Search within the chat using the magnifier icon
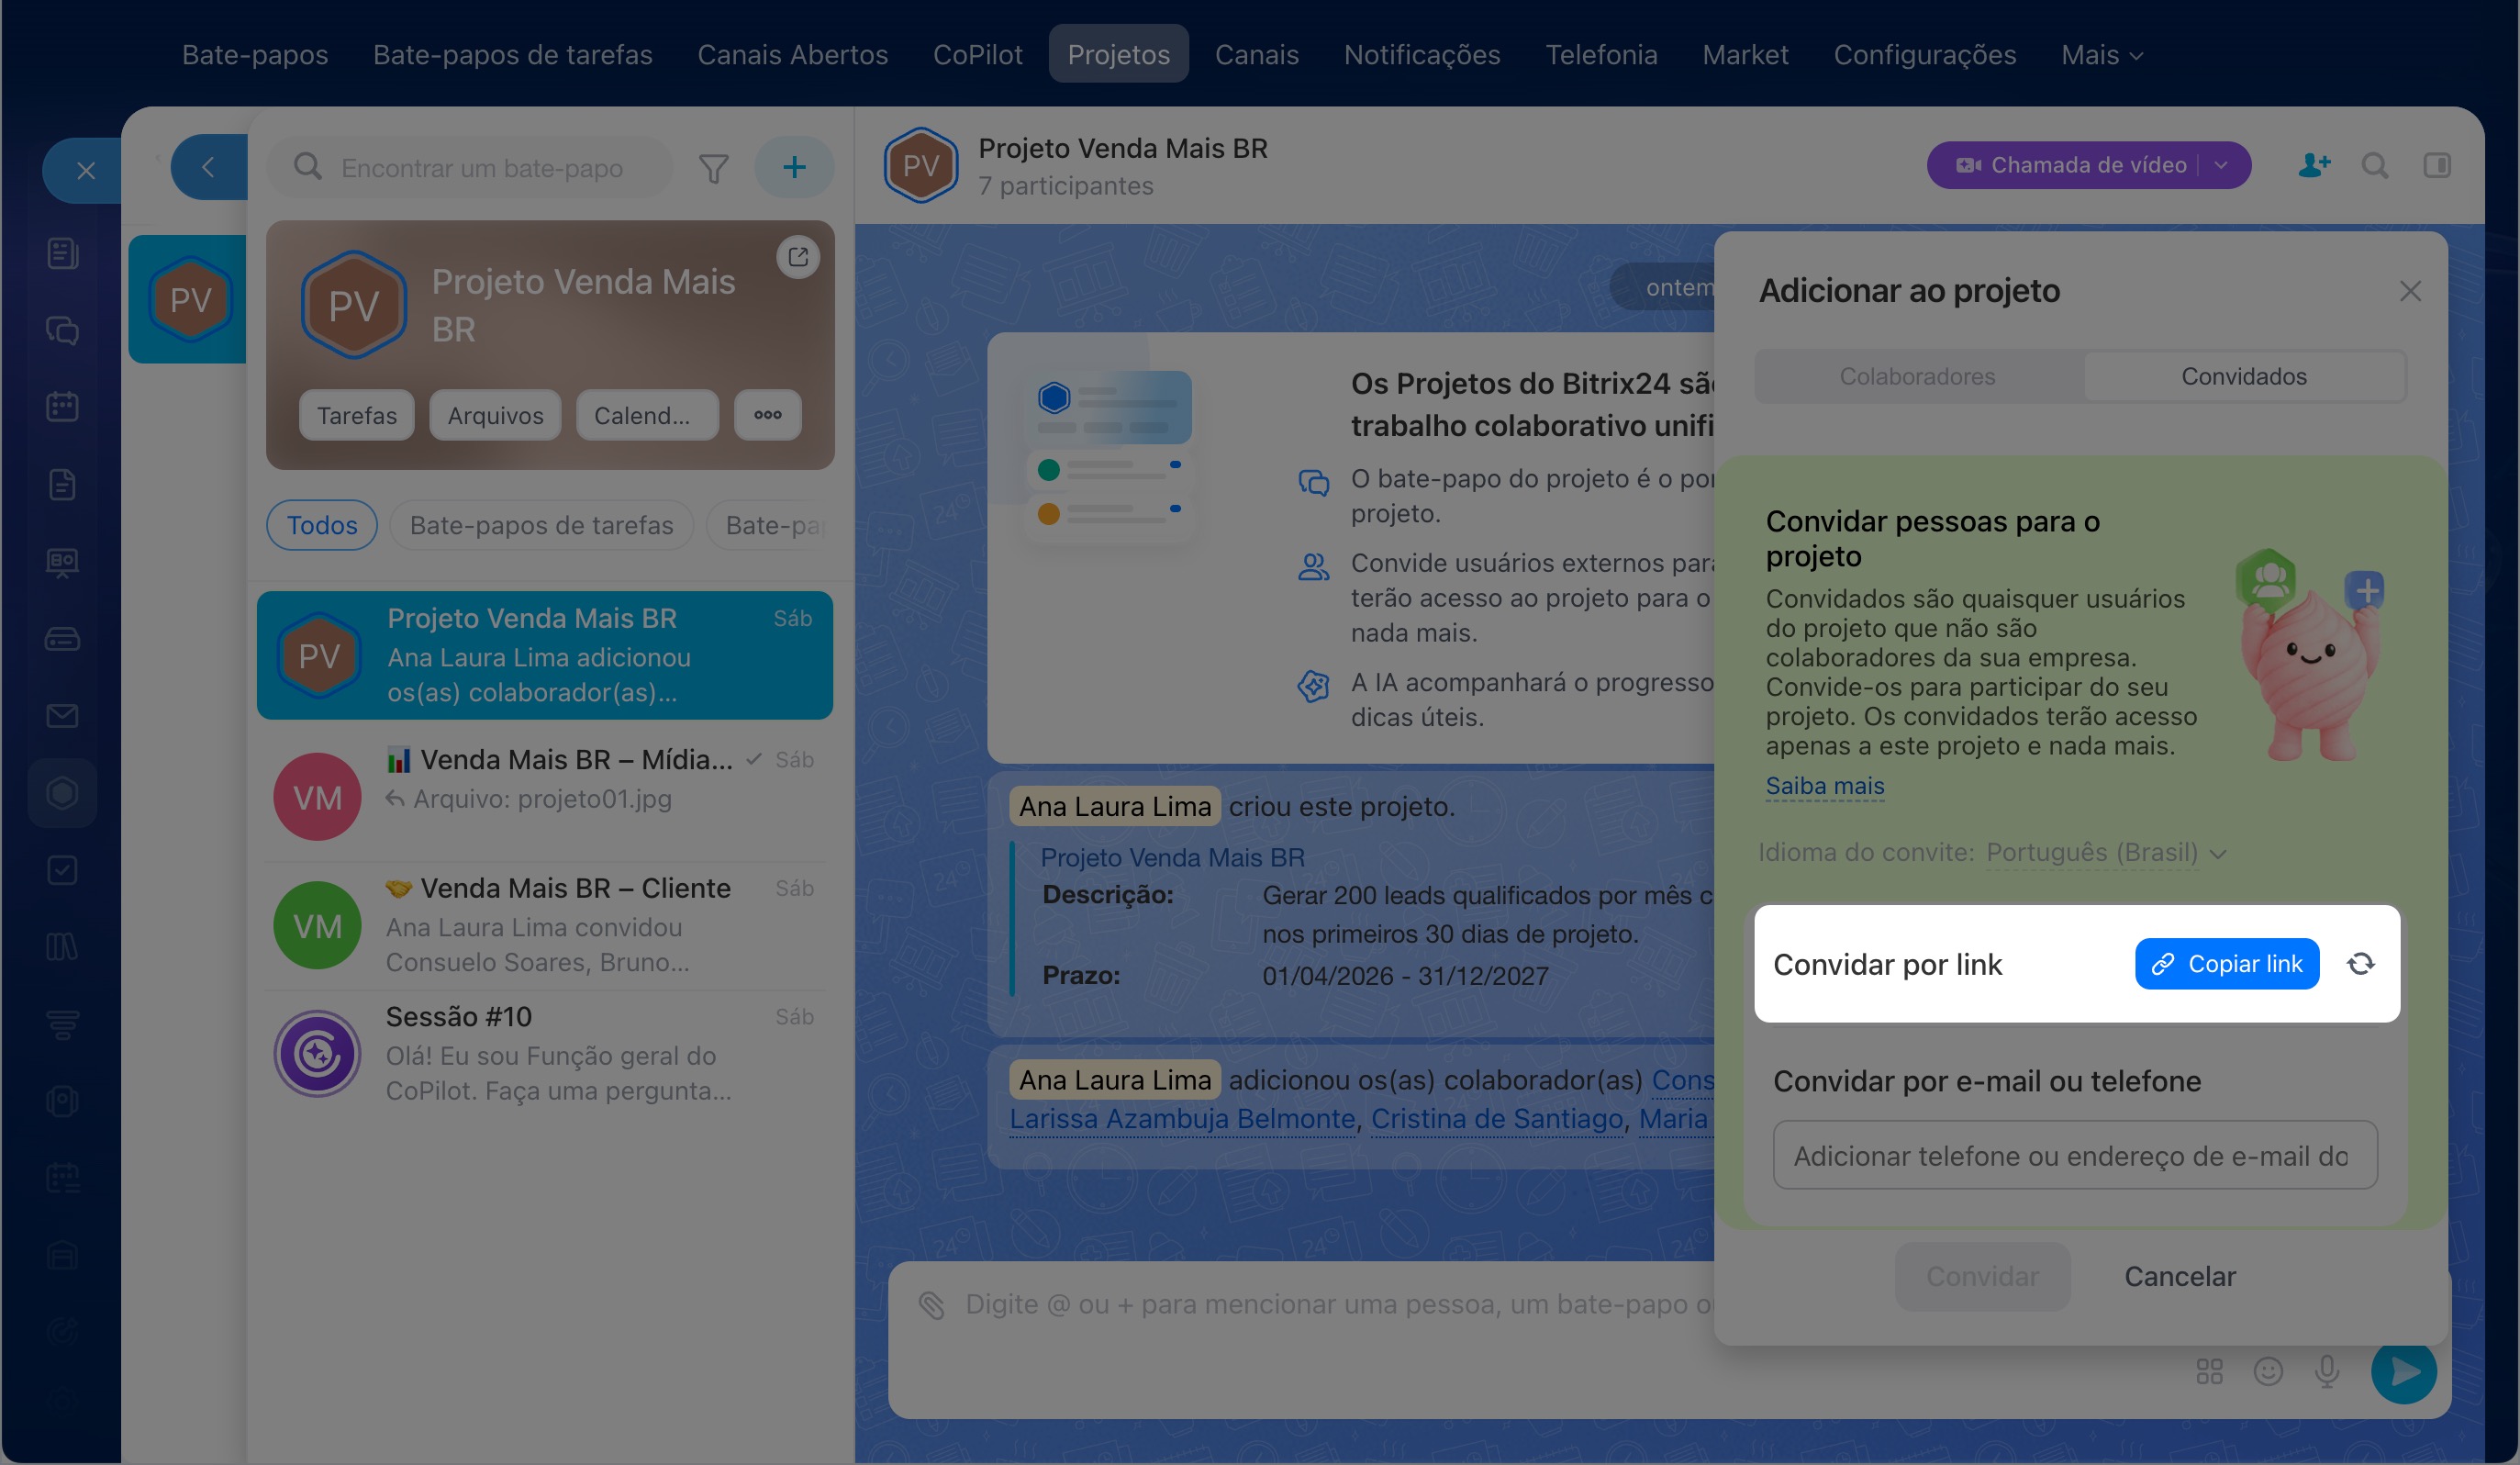Screen dimensions: 2520x1465 2375,165
